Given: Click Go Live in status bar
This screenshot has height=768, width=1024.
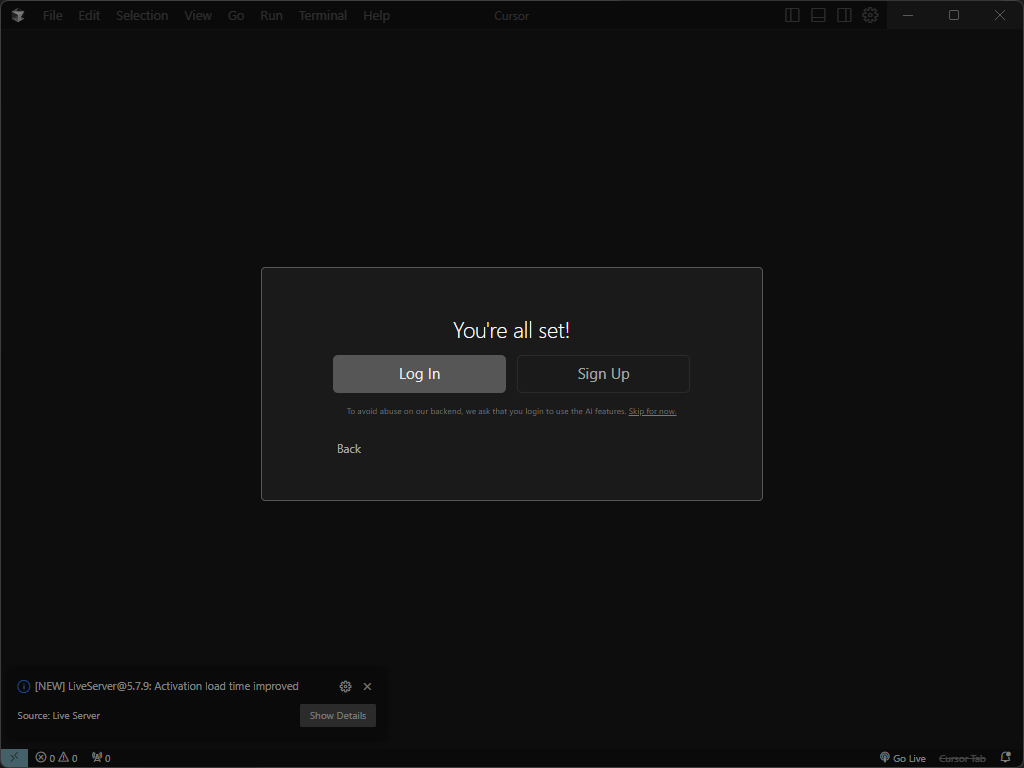Looking at the screenshot, I should [x=903, y=758].
